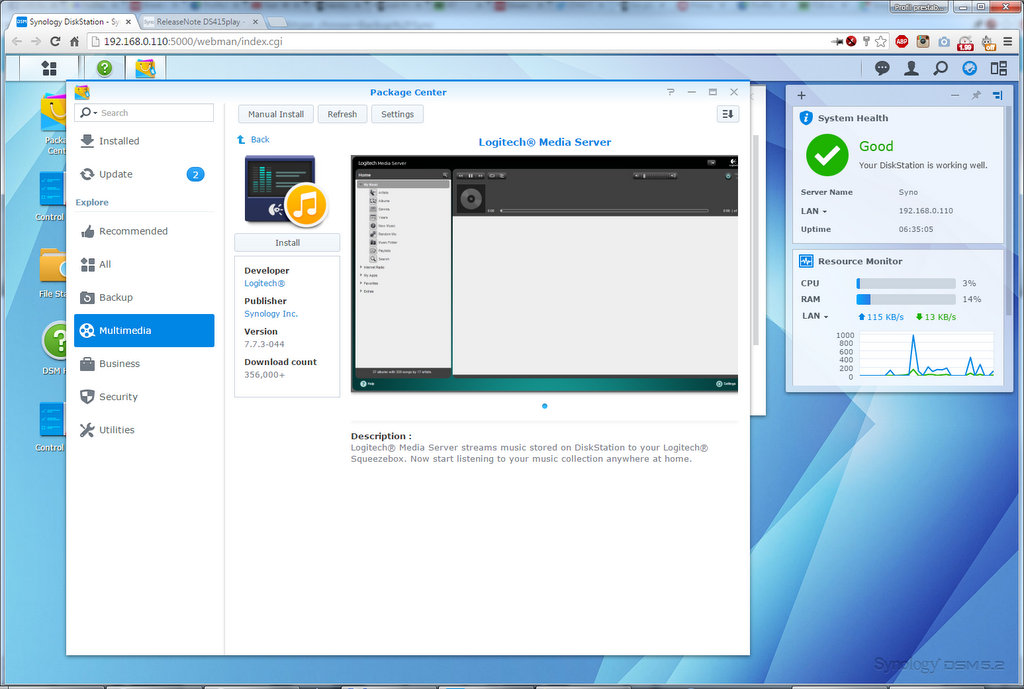1024x689 pixels.
Task: Go back in the browser
Action: tap(17, 42)
